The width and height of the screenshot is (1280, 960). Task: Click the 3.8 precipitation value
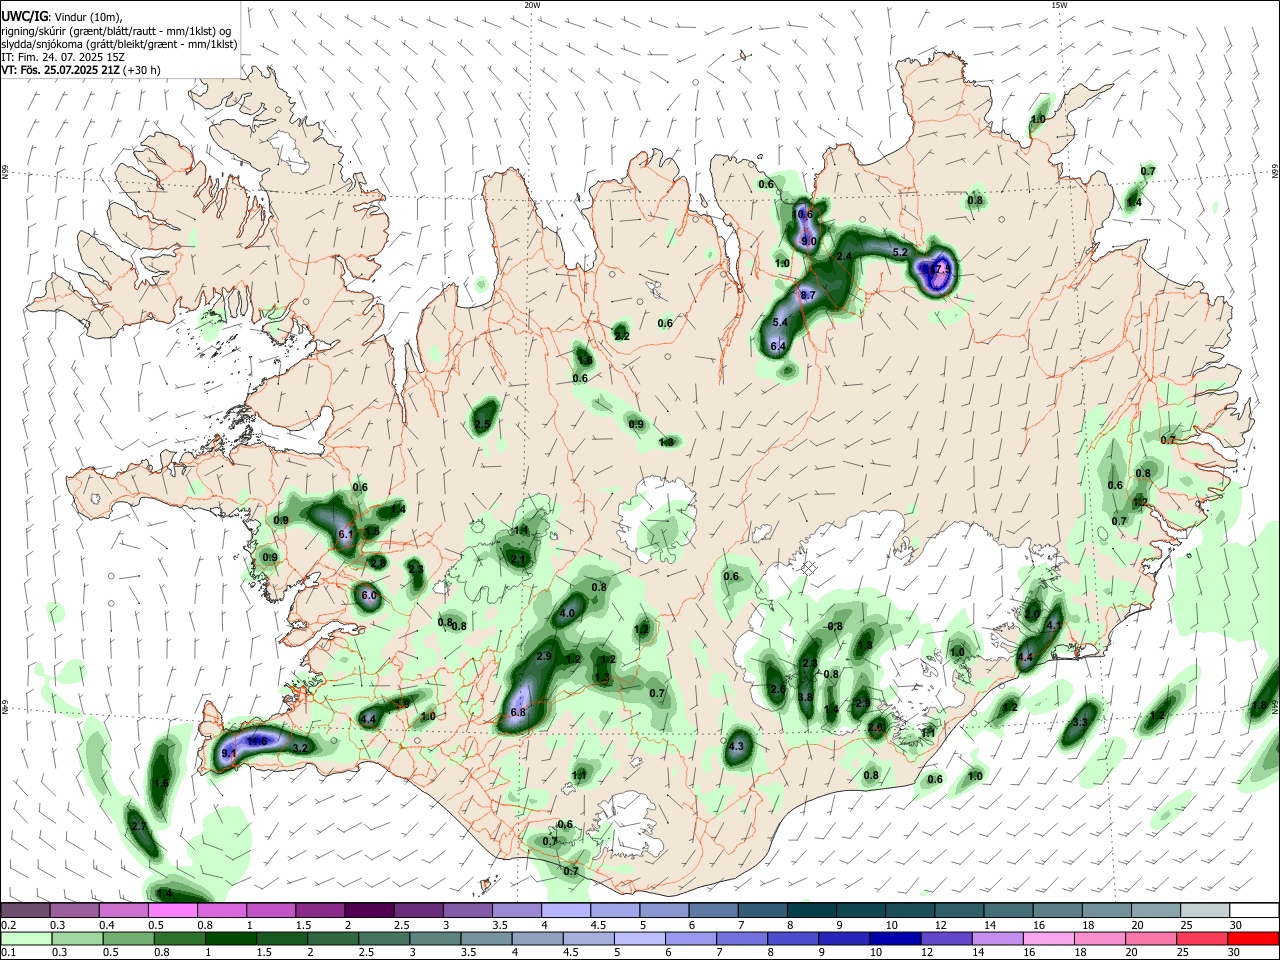tap(806, 697)
